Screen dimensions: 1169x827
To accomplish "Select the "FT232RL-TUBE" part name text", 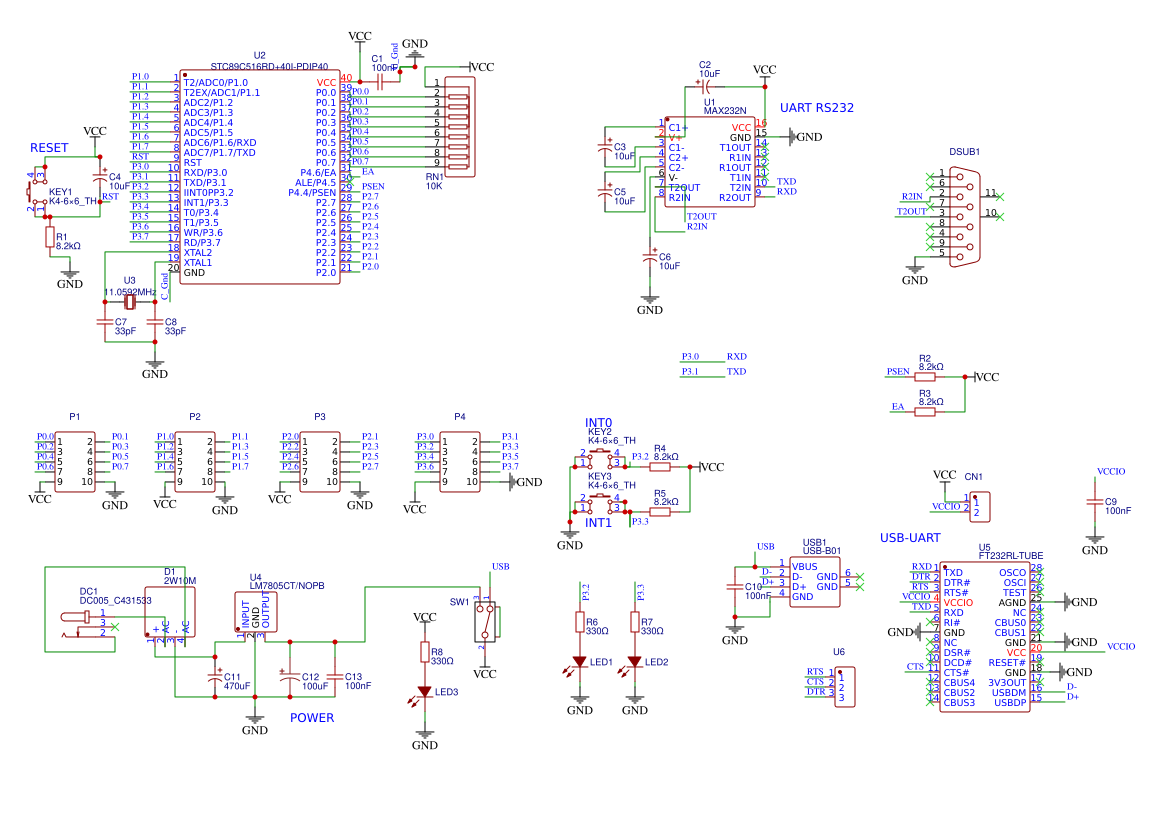I will click(1011, 556).
